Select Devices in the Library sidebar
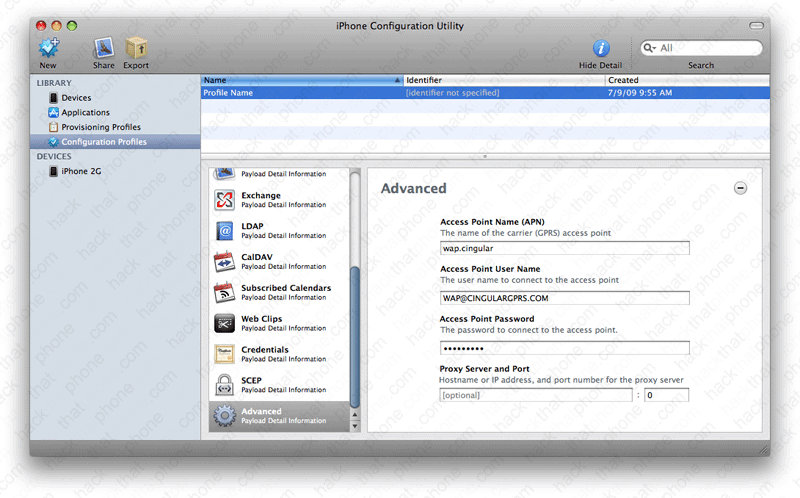This screenshot has width=800, height=498. 76,98
